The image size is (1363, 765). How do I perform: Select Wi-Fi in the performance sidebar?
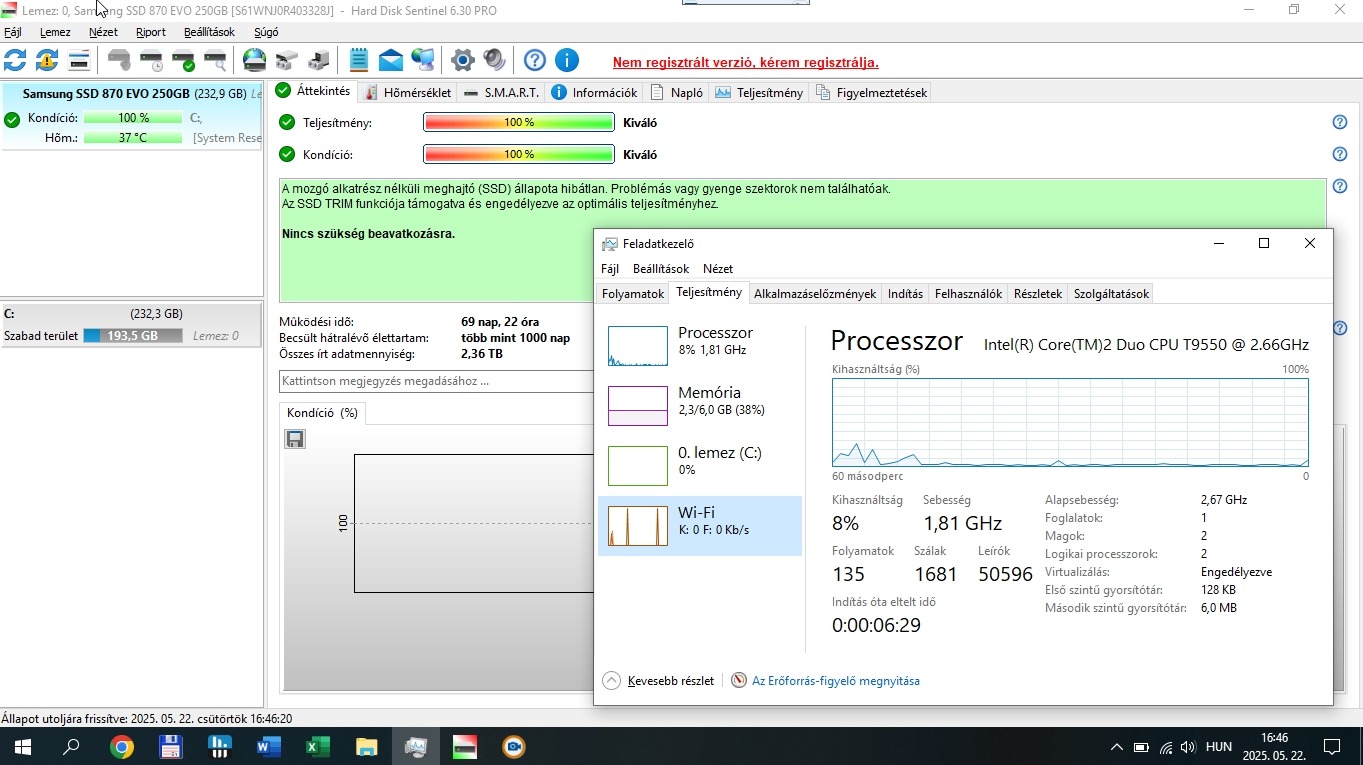[x=700, y=526]
